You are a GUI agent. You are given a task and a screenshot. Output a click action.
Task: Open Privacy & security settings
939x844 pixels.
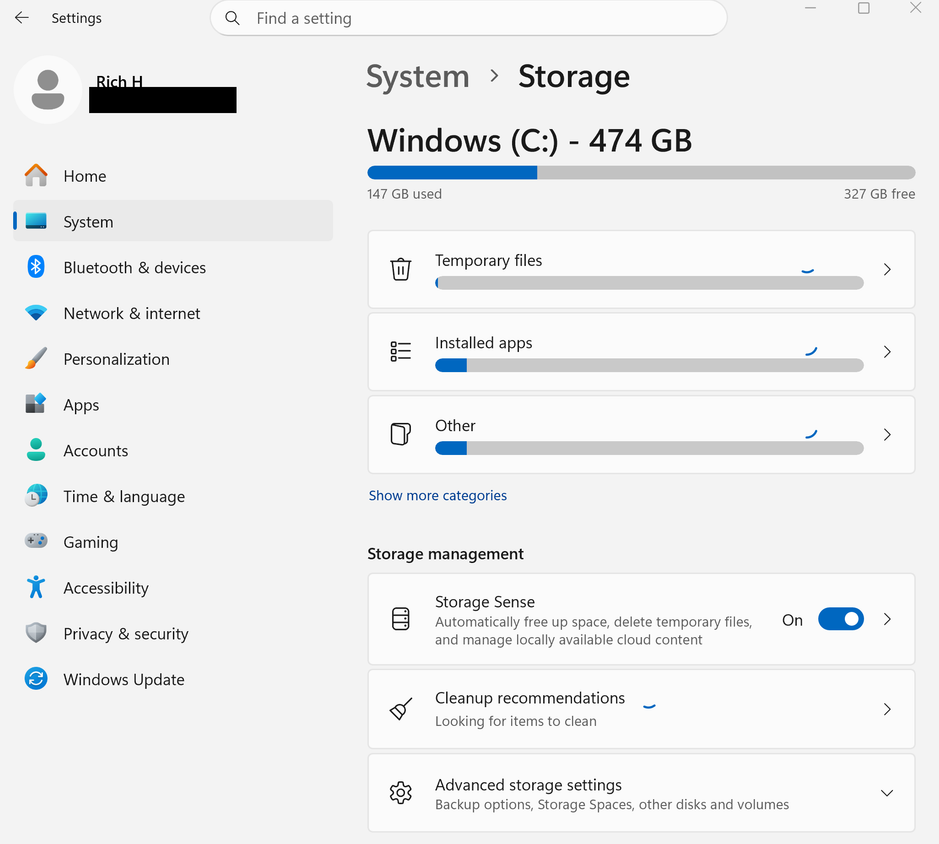click(x=173, y=633)
